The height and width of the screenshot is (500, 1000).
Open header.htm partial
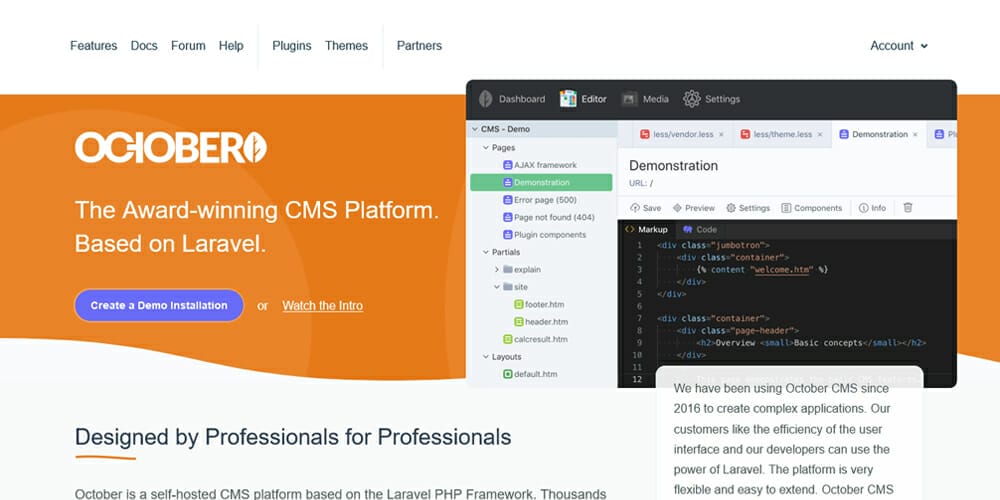point(546,321)
